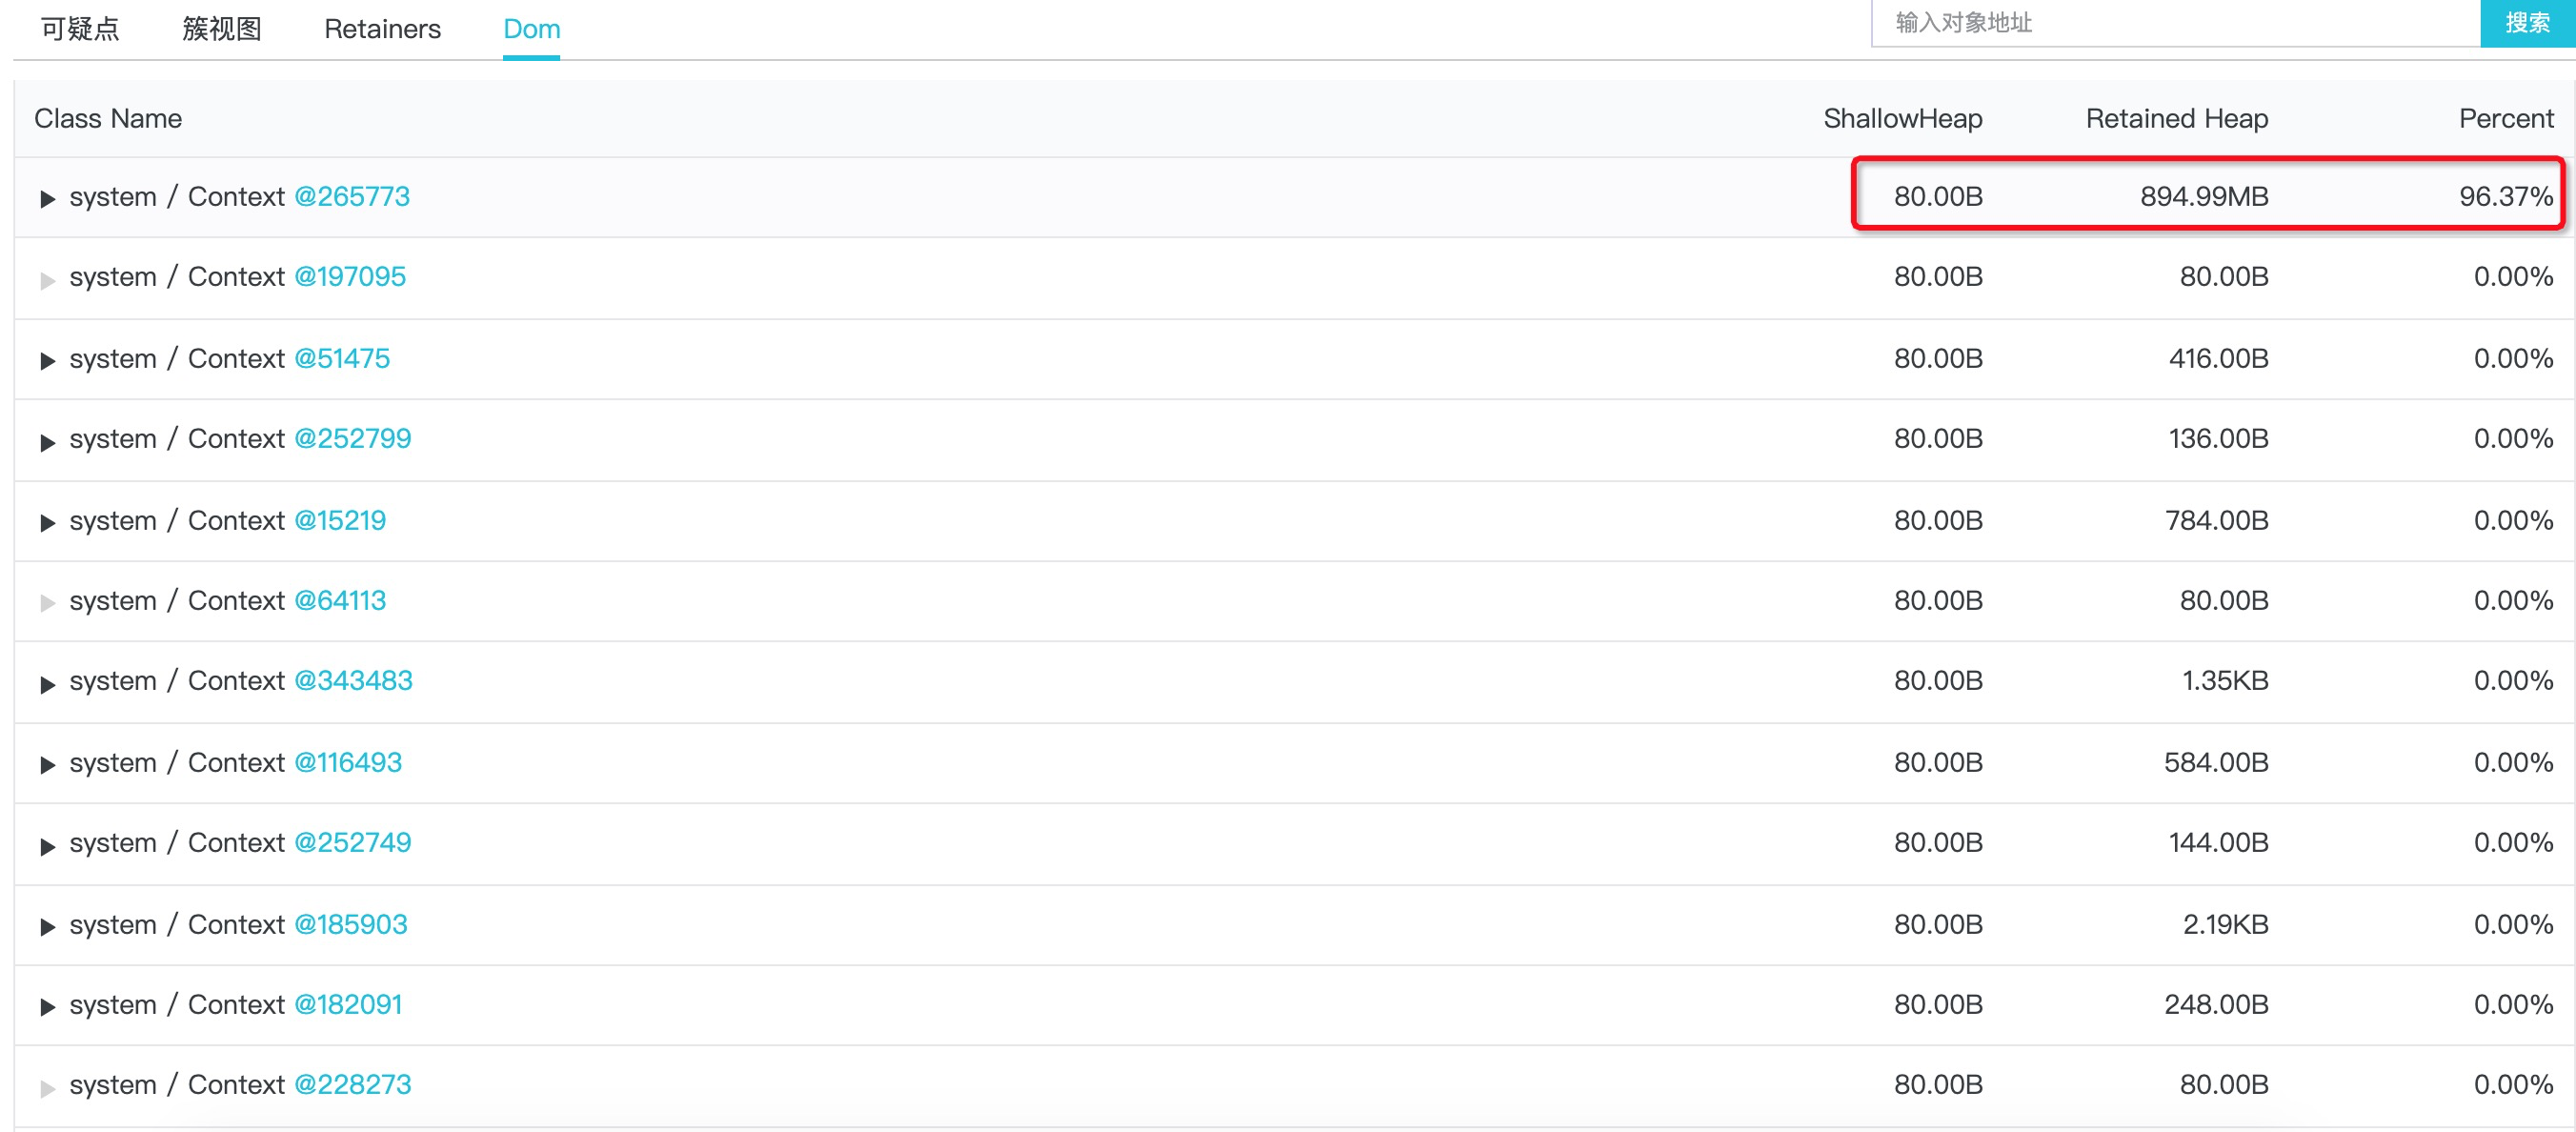The image size is (2576, 1132).
Task: Open object address link @228273
Action: tap(352, 1084)
